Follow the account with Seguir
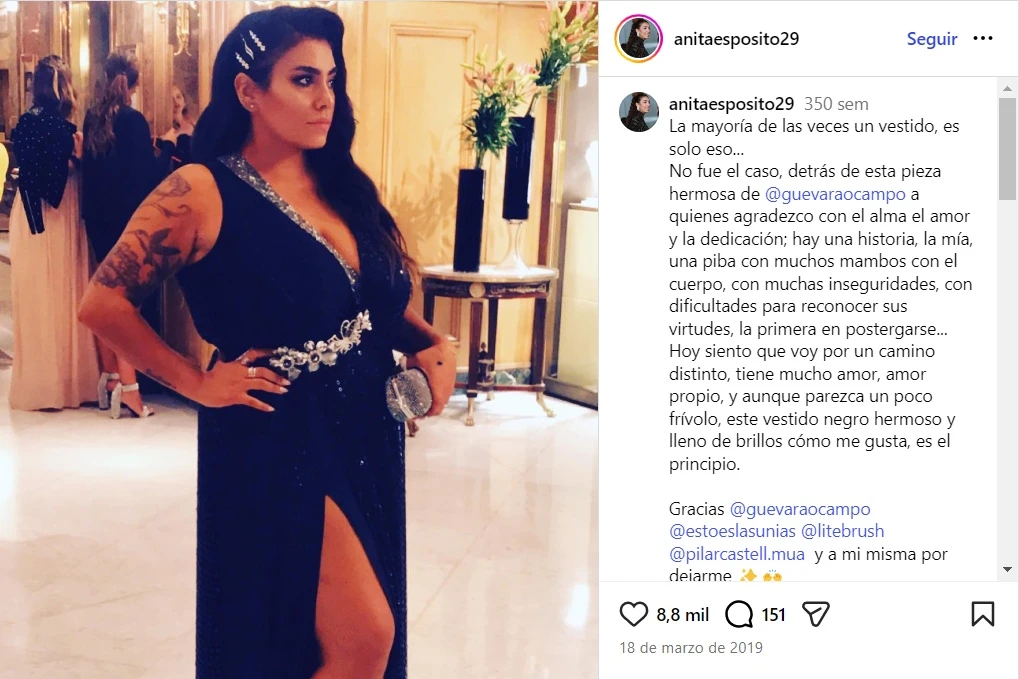This screenshot has height=679, width=1019. click(x=932, y=39)
